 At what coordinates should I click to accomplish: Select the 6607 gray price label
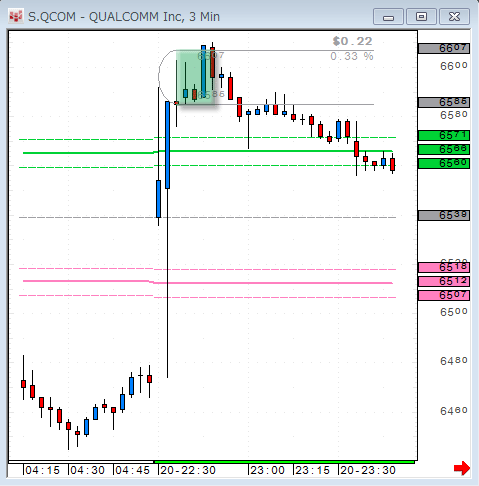(444, 48)
